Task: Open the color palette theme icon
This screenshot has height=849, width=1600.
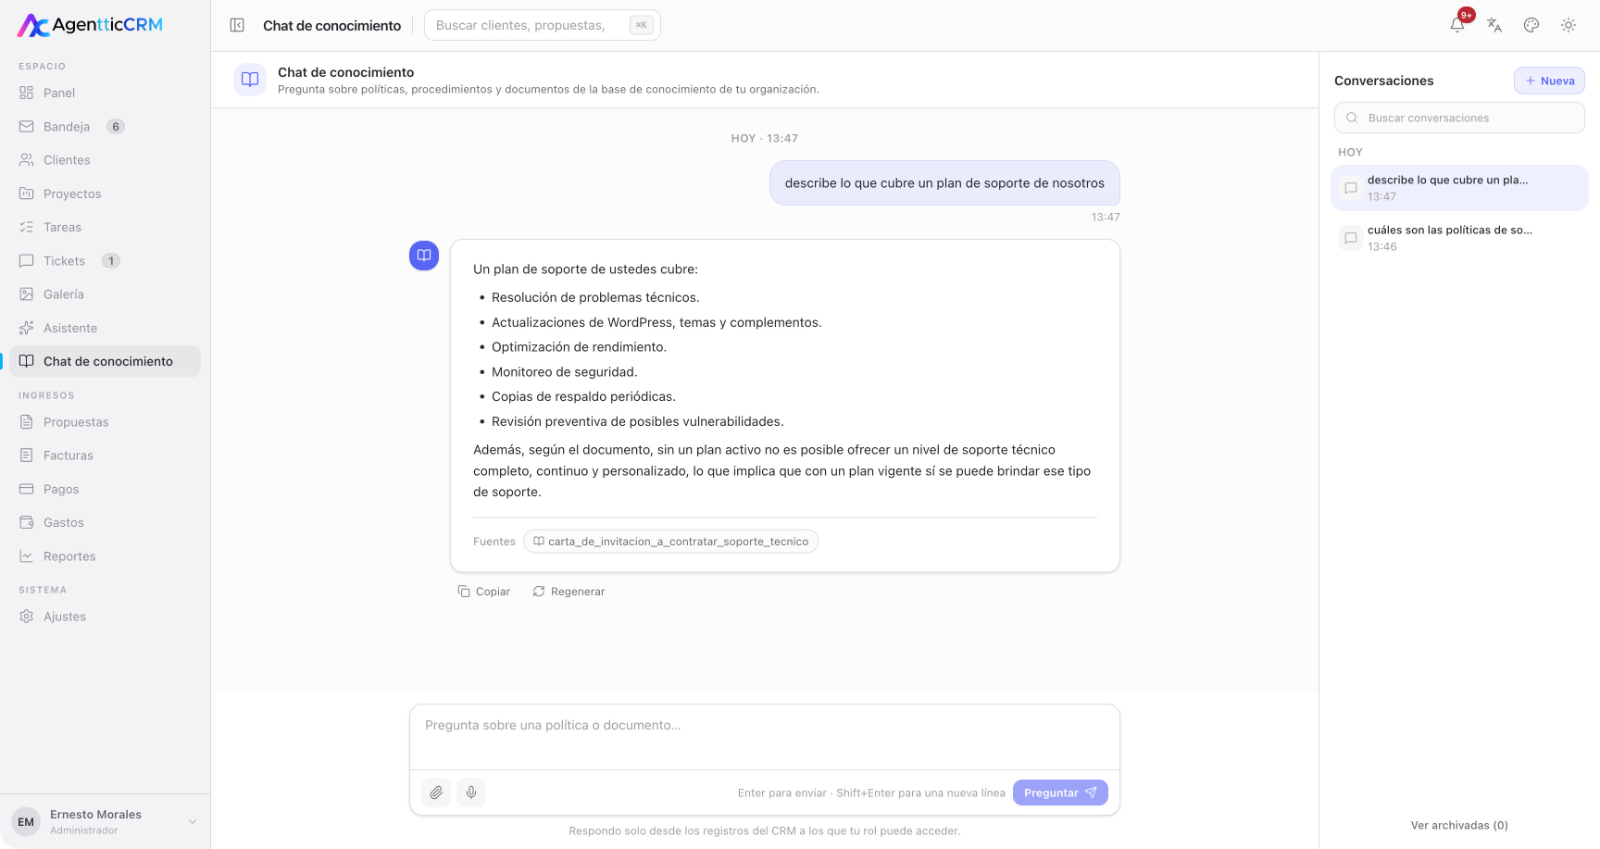Action: (x=1531, y=25)
